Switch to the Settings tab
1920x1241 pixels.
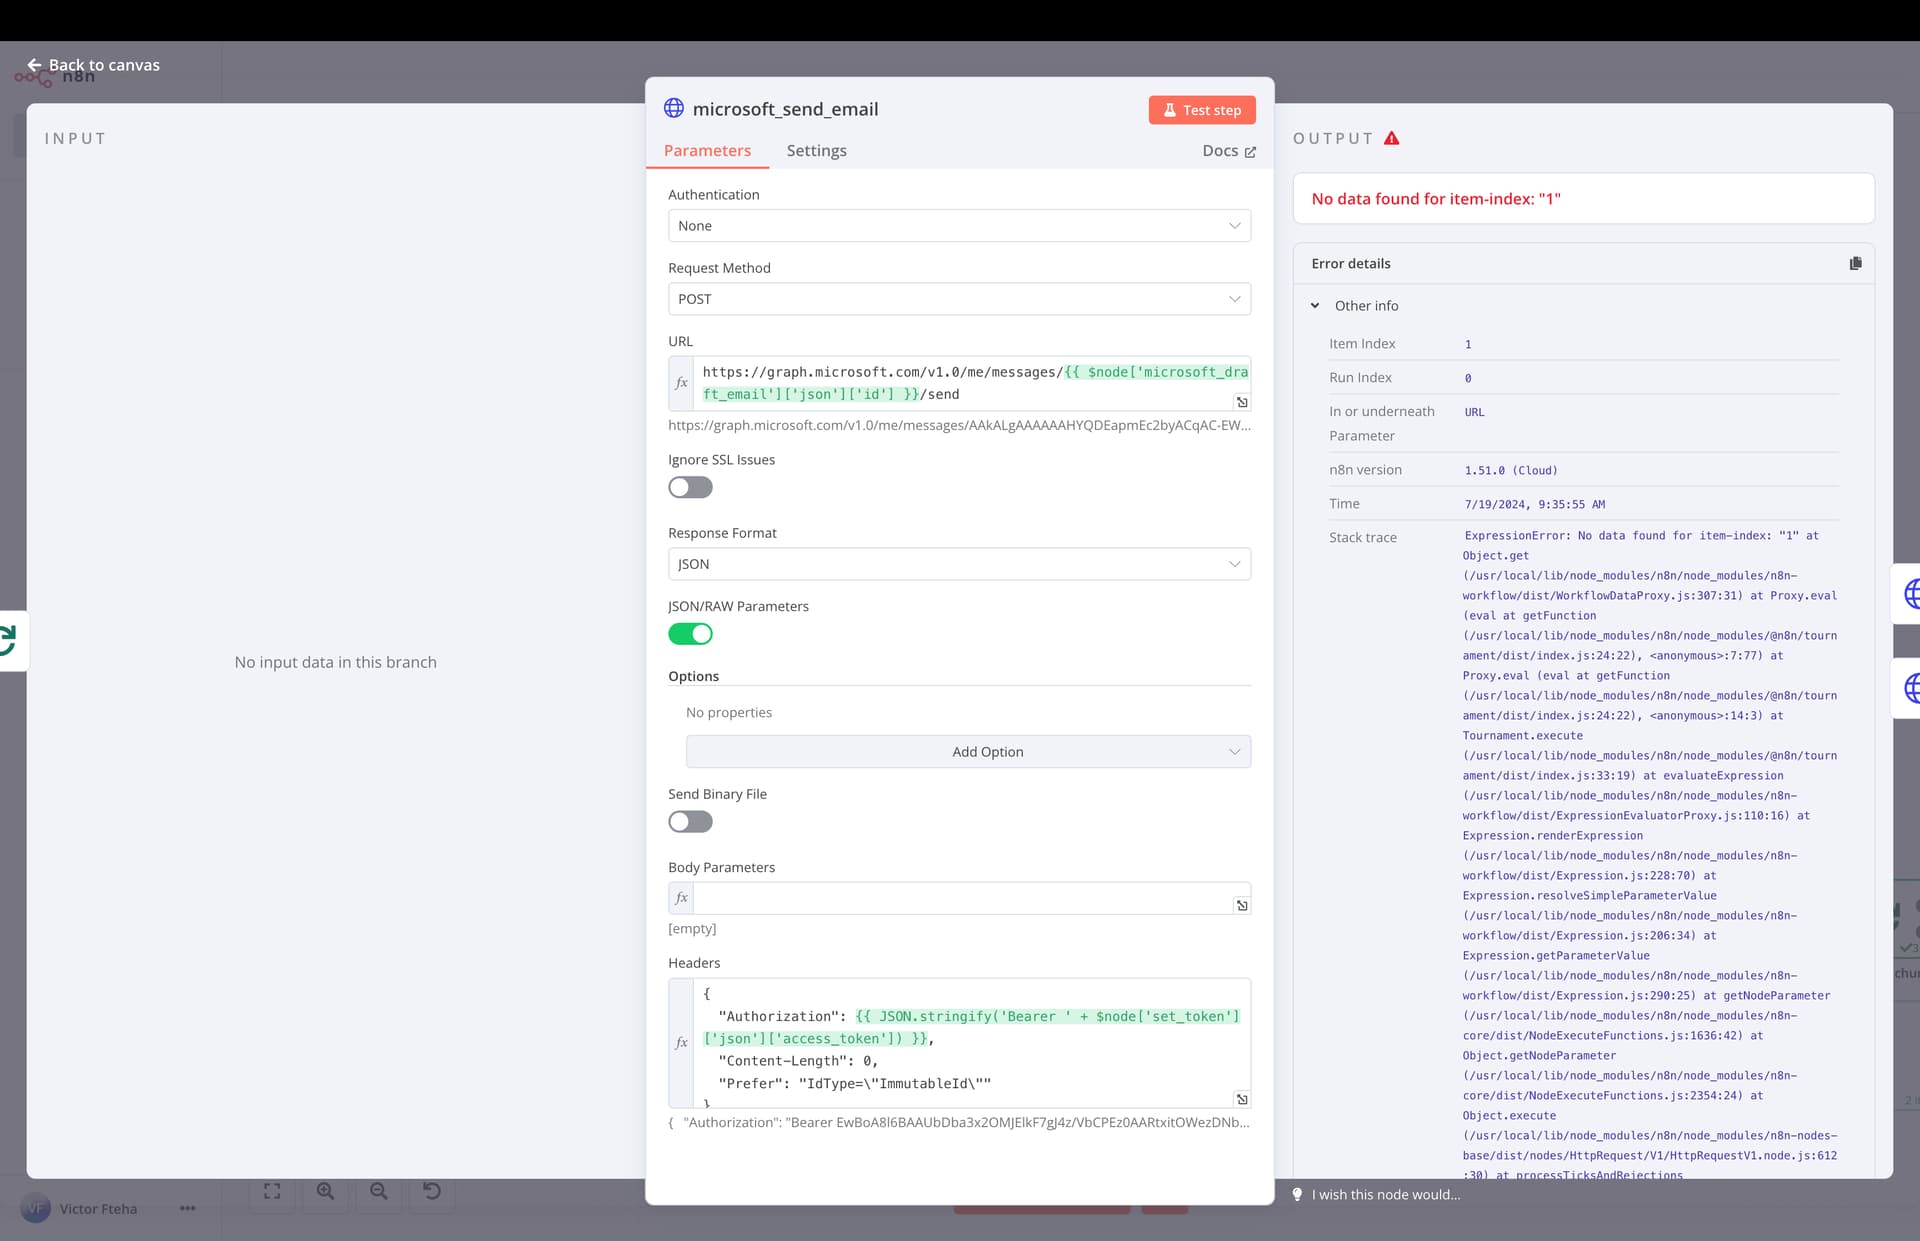(816, 151)
